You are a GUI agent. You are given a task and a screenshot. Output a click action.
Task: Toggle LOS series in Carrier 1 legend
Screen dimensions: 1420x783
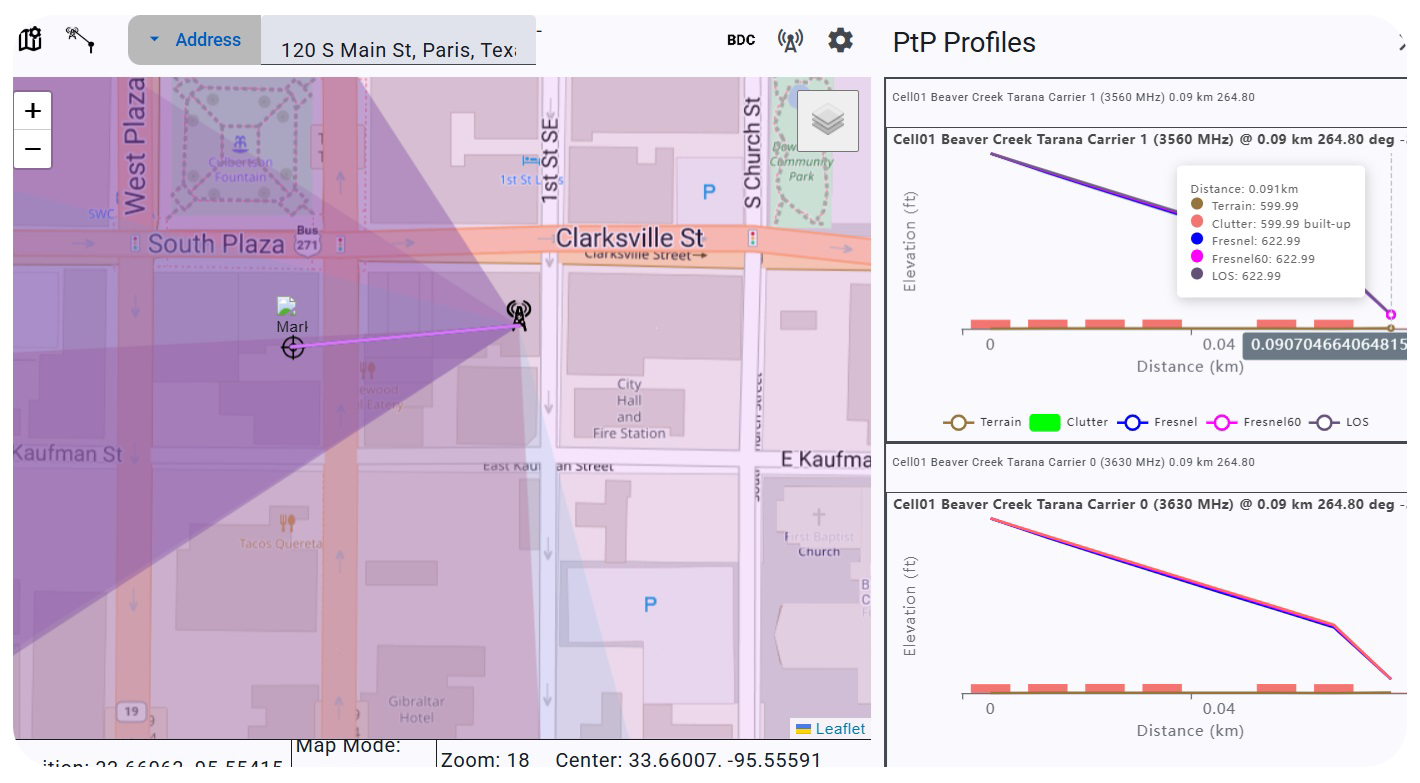pyautogui.click(x=1340, y=422)
